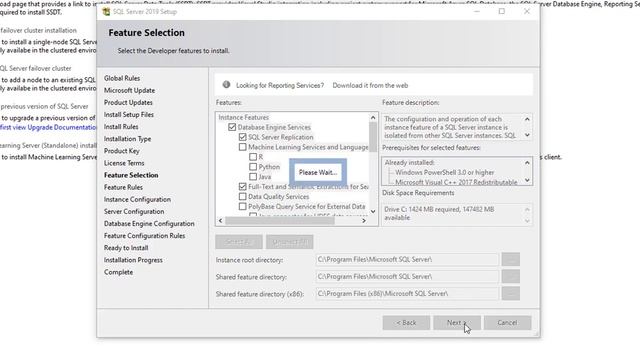Click prerequisites list scroll-up arrow
This screenshot has width=640, height=360.
527,162
